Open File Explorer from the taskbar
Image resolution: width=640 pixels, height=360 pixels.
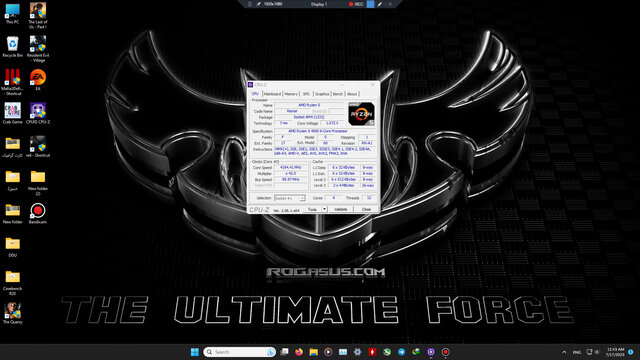pos(313,352)
